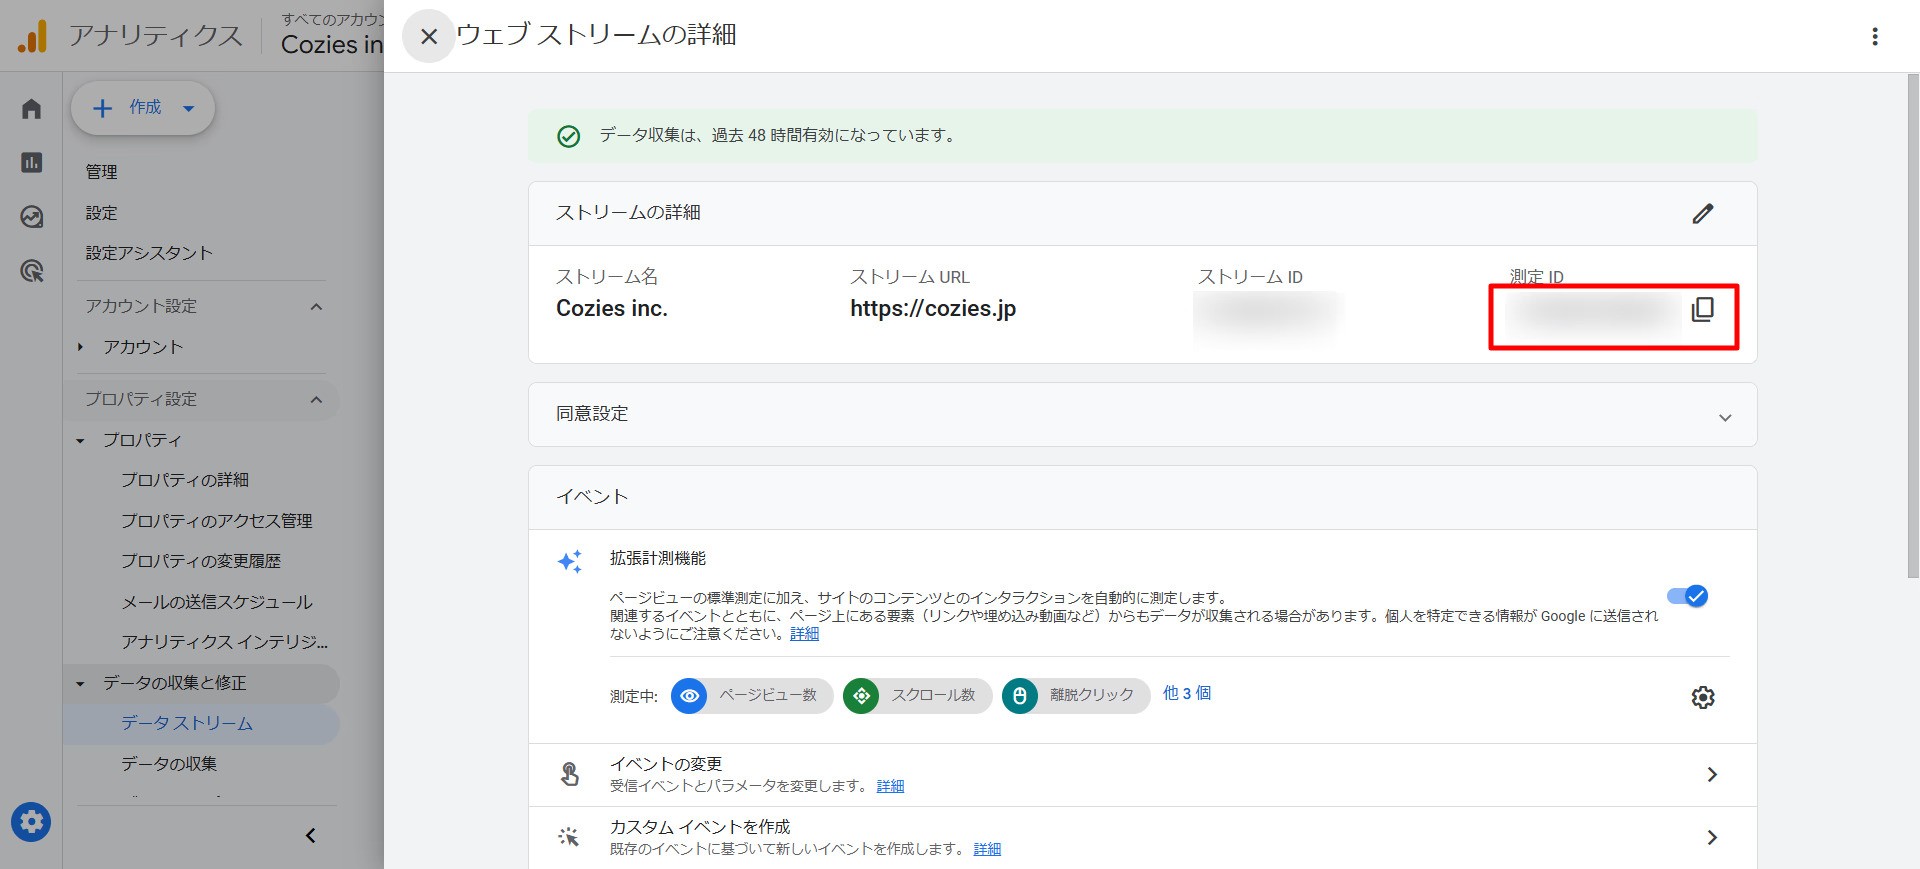The width and height of the screenshot is (1920, 869).
Task: Click the vertical scrollbar of the details panel
Action: coord(1913,324)
